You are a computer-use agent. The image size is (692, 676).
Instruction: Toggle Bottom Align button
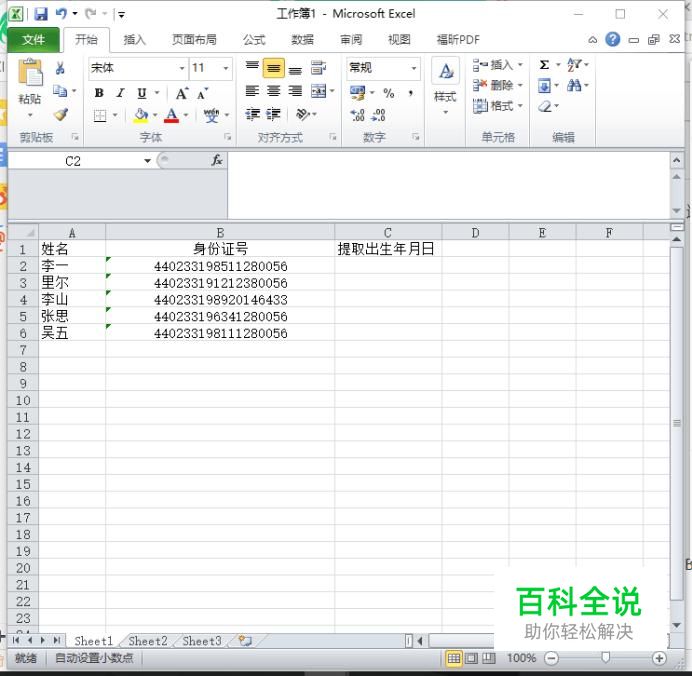(x=295, y=68)
